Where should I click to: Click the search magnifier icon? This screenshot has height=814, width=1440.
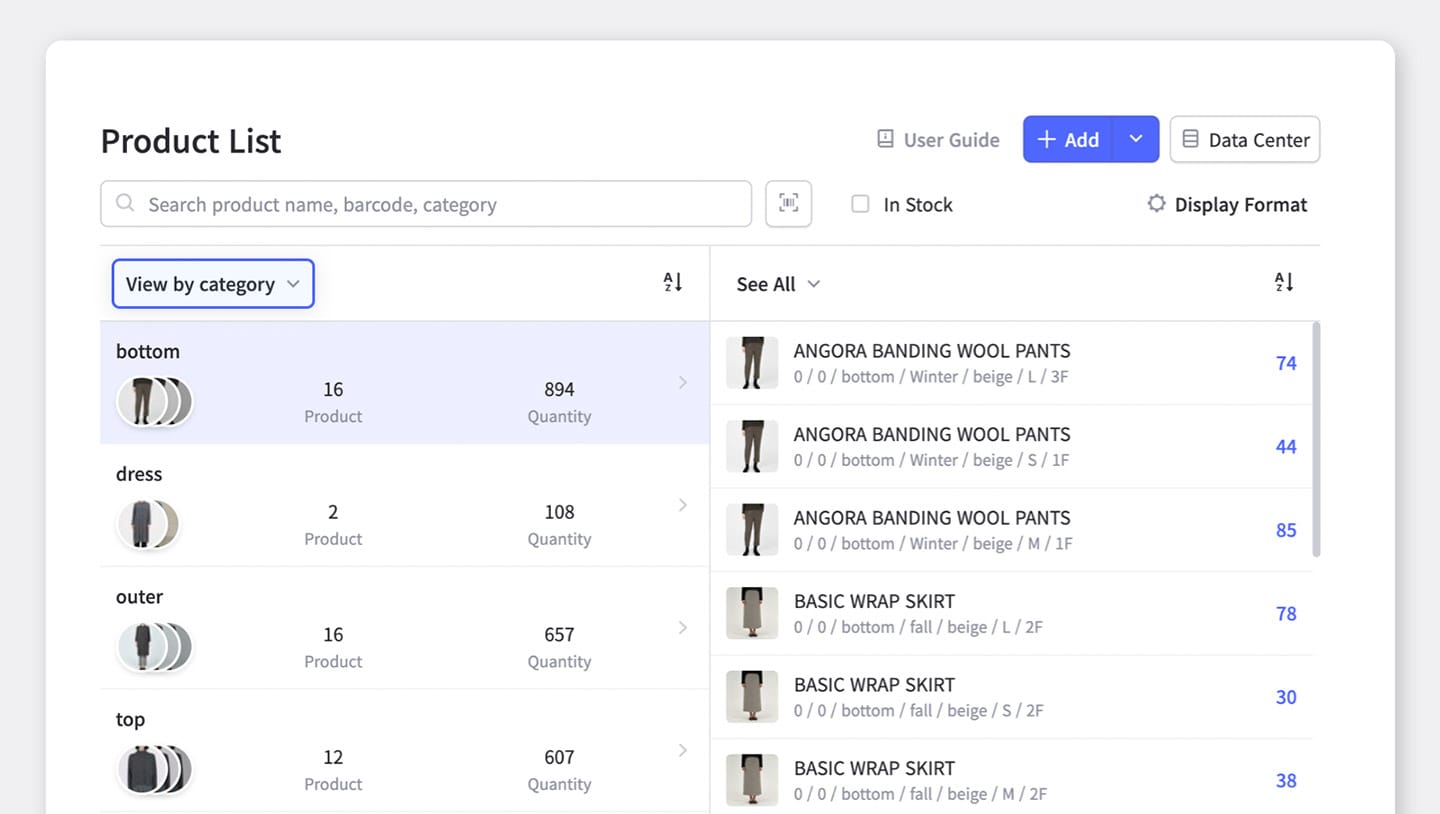click(x=124, y=203)
